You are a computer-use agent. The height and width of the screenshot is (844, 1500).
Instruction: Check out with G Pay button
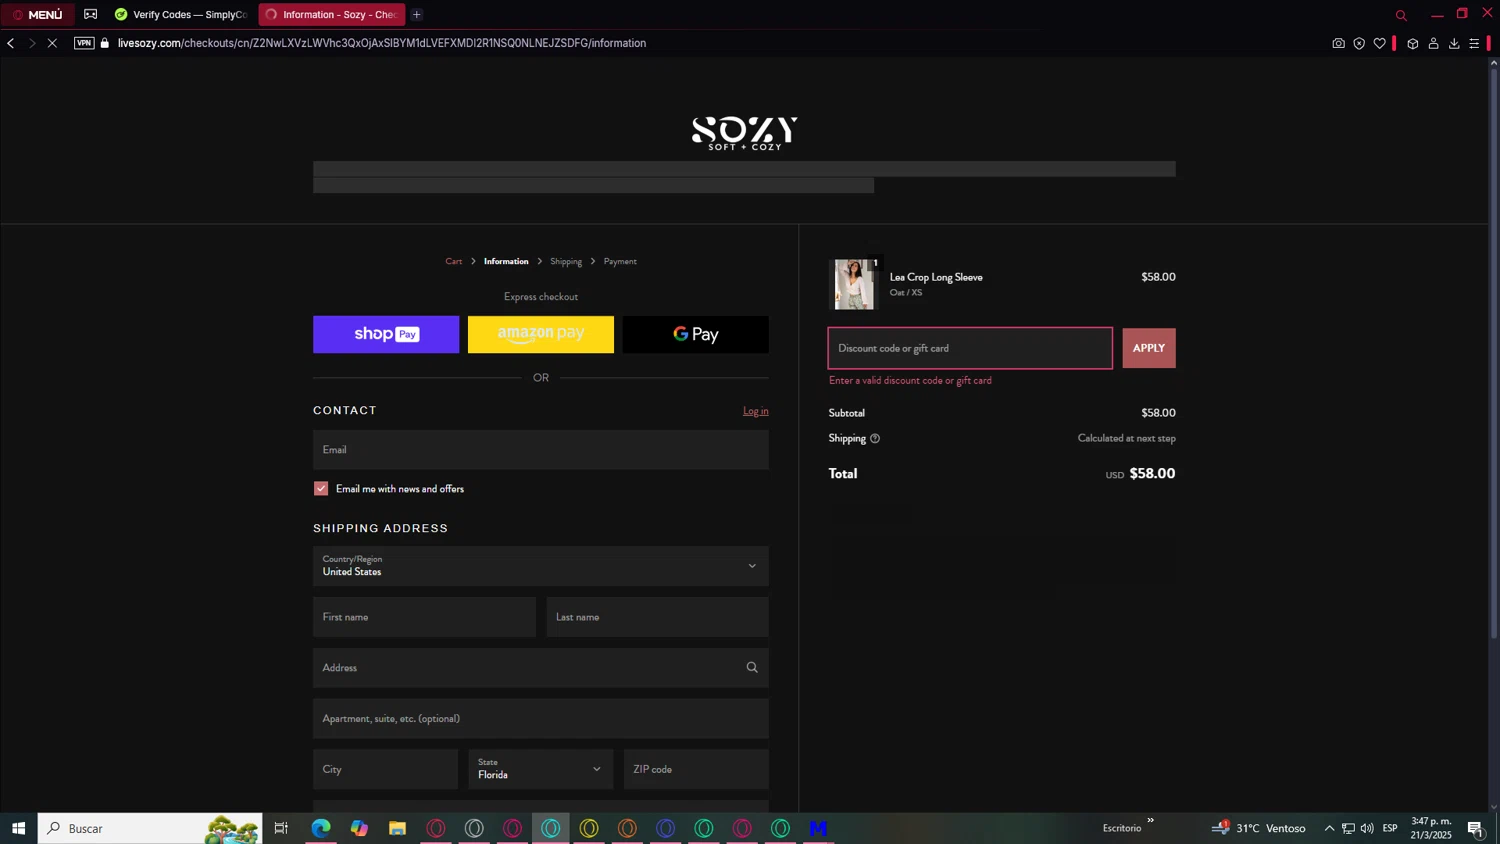point(696,334)
